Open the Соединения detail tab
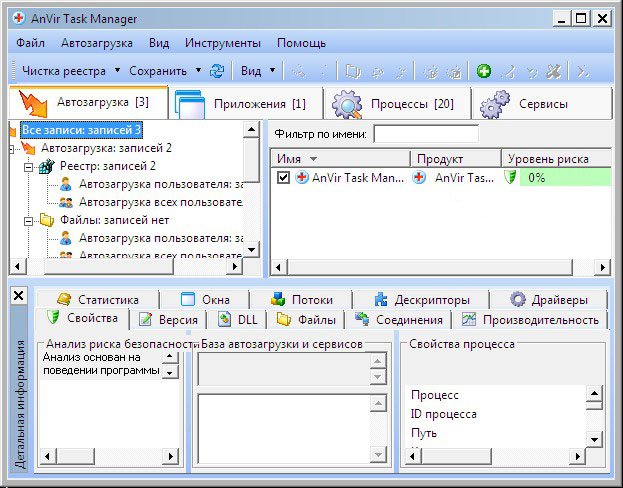 [399, 320]
